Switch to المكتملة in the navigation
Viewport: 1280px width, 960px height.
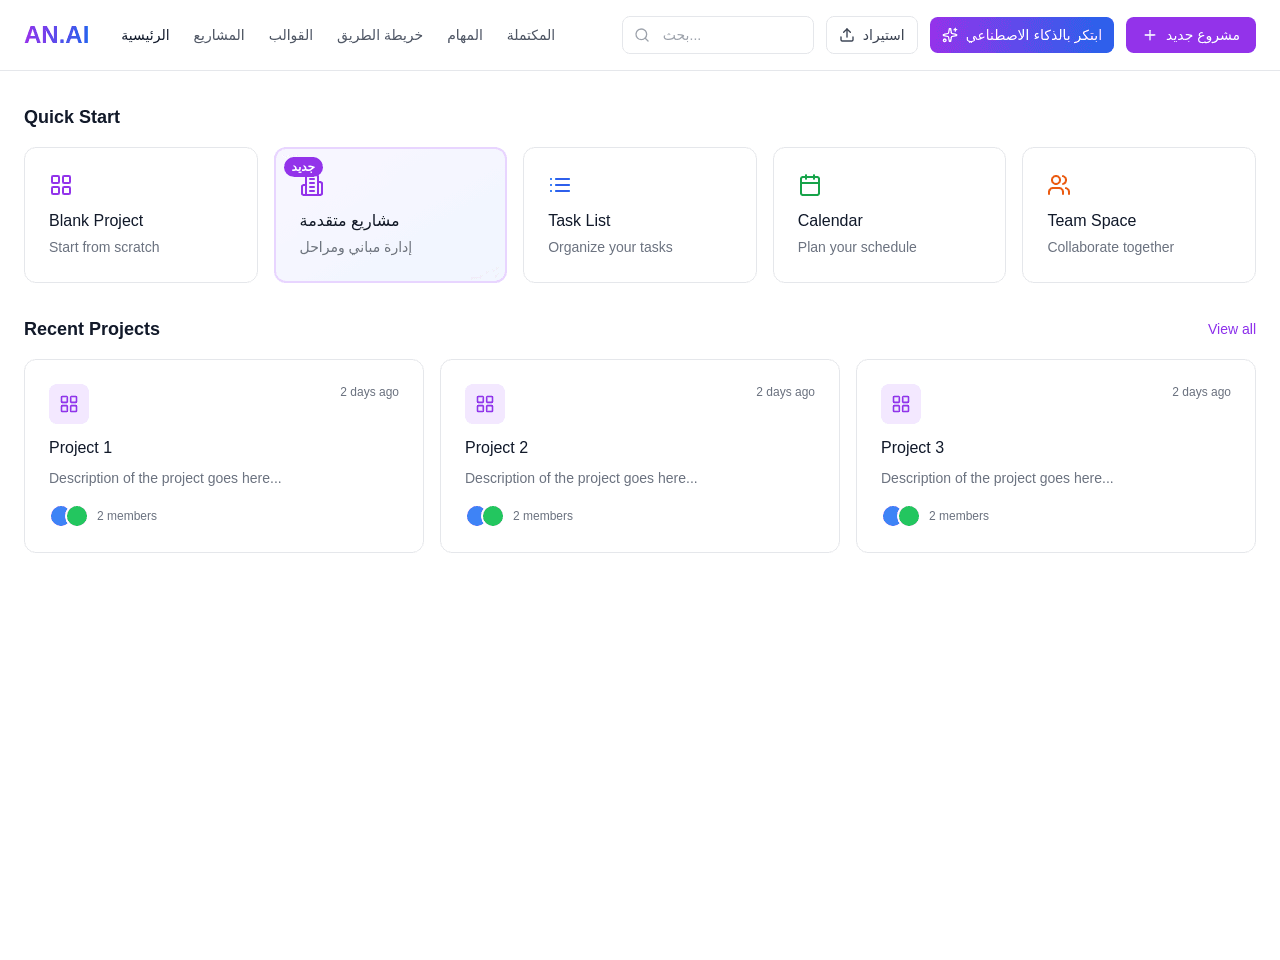tap(531, 35)
